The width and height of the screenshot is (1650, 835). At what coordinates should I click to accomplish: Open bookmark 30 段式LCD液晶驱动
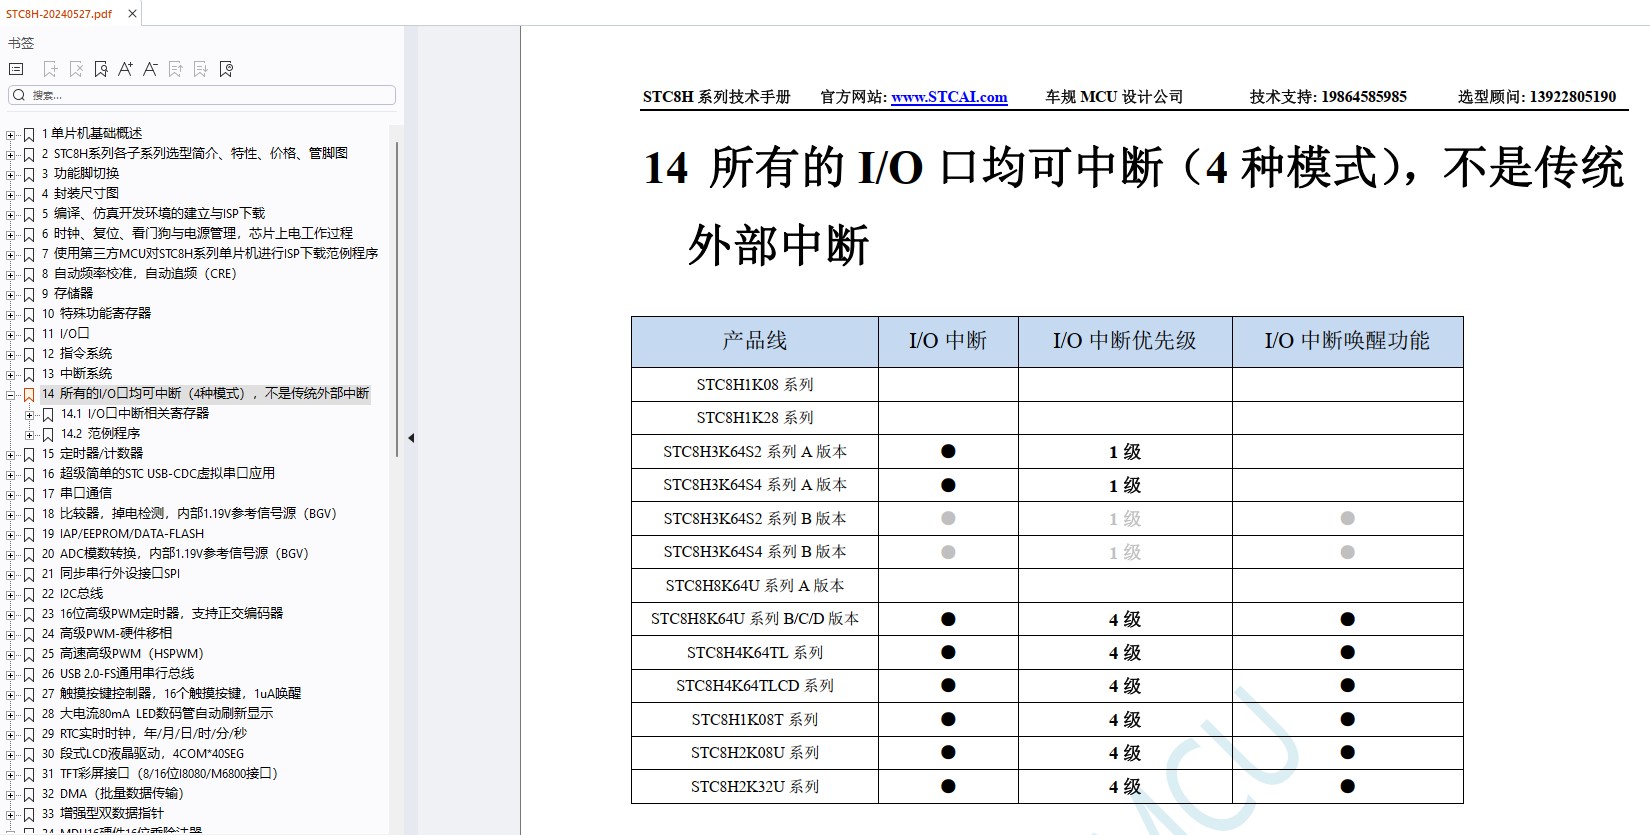pyautogui.click(x=142, y=753)
